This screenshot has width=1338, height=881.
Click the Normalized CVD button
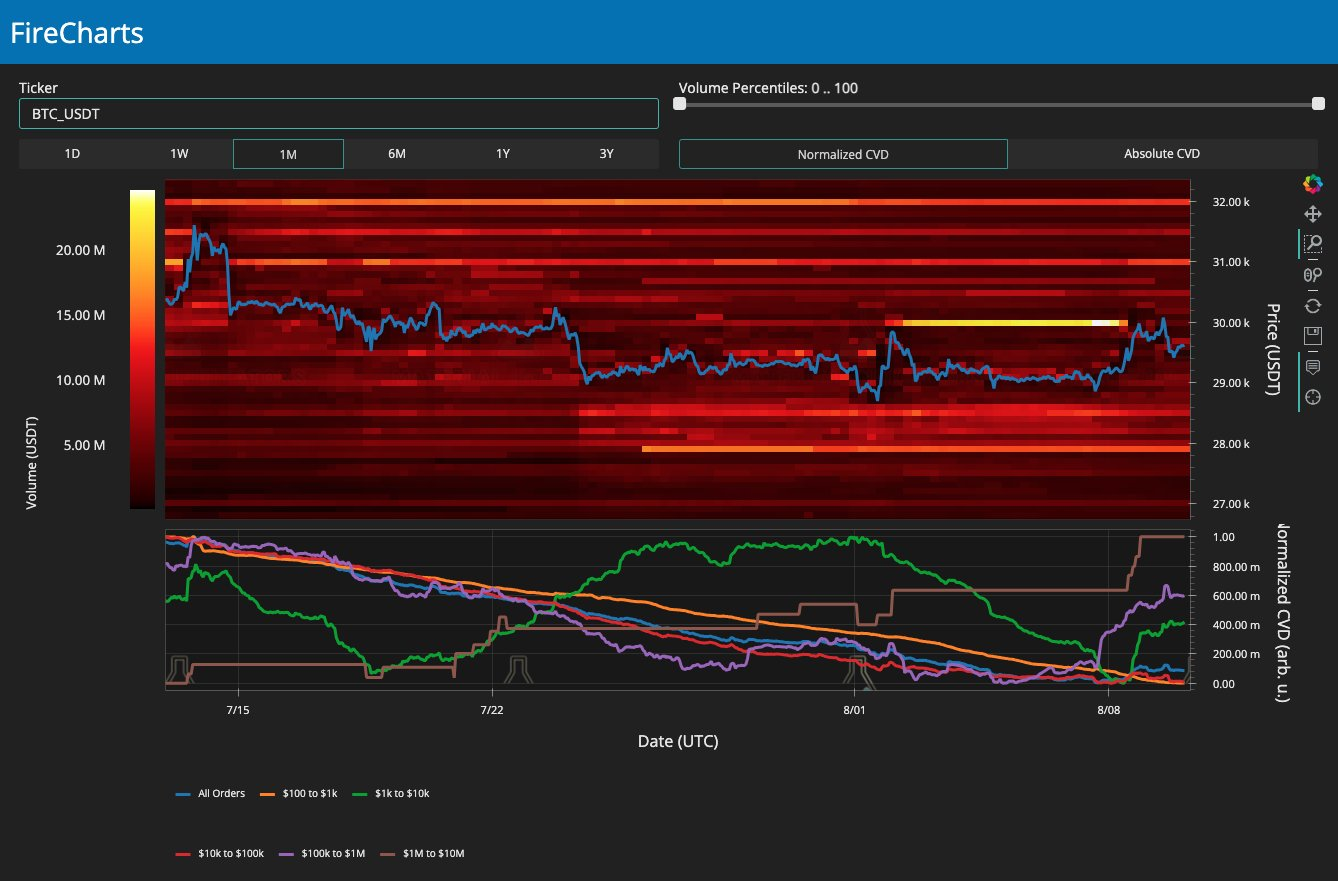[x=843, y=154]
